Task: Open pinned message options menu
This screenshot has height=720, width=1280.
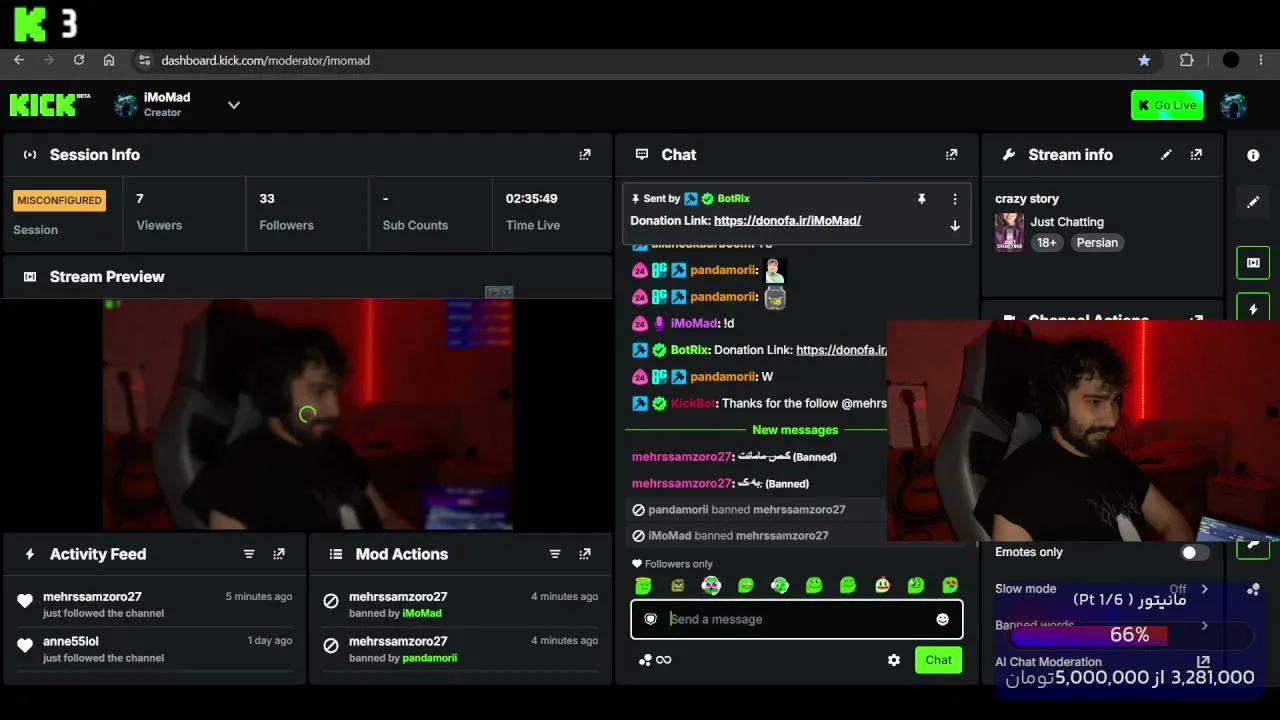Action: pos(955,199)
